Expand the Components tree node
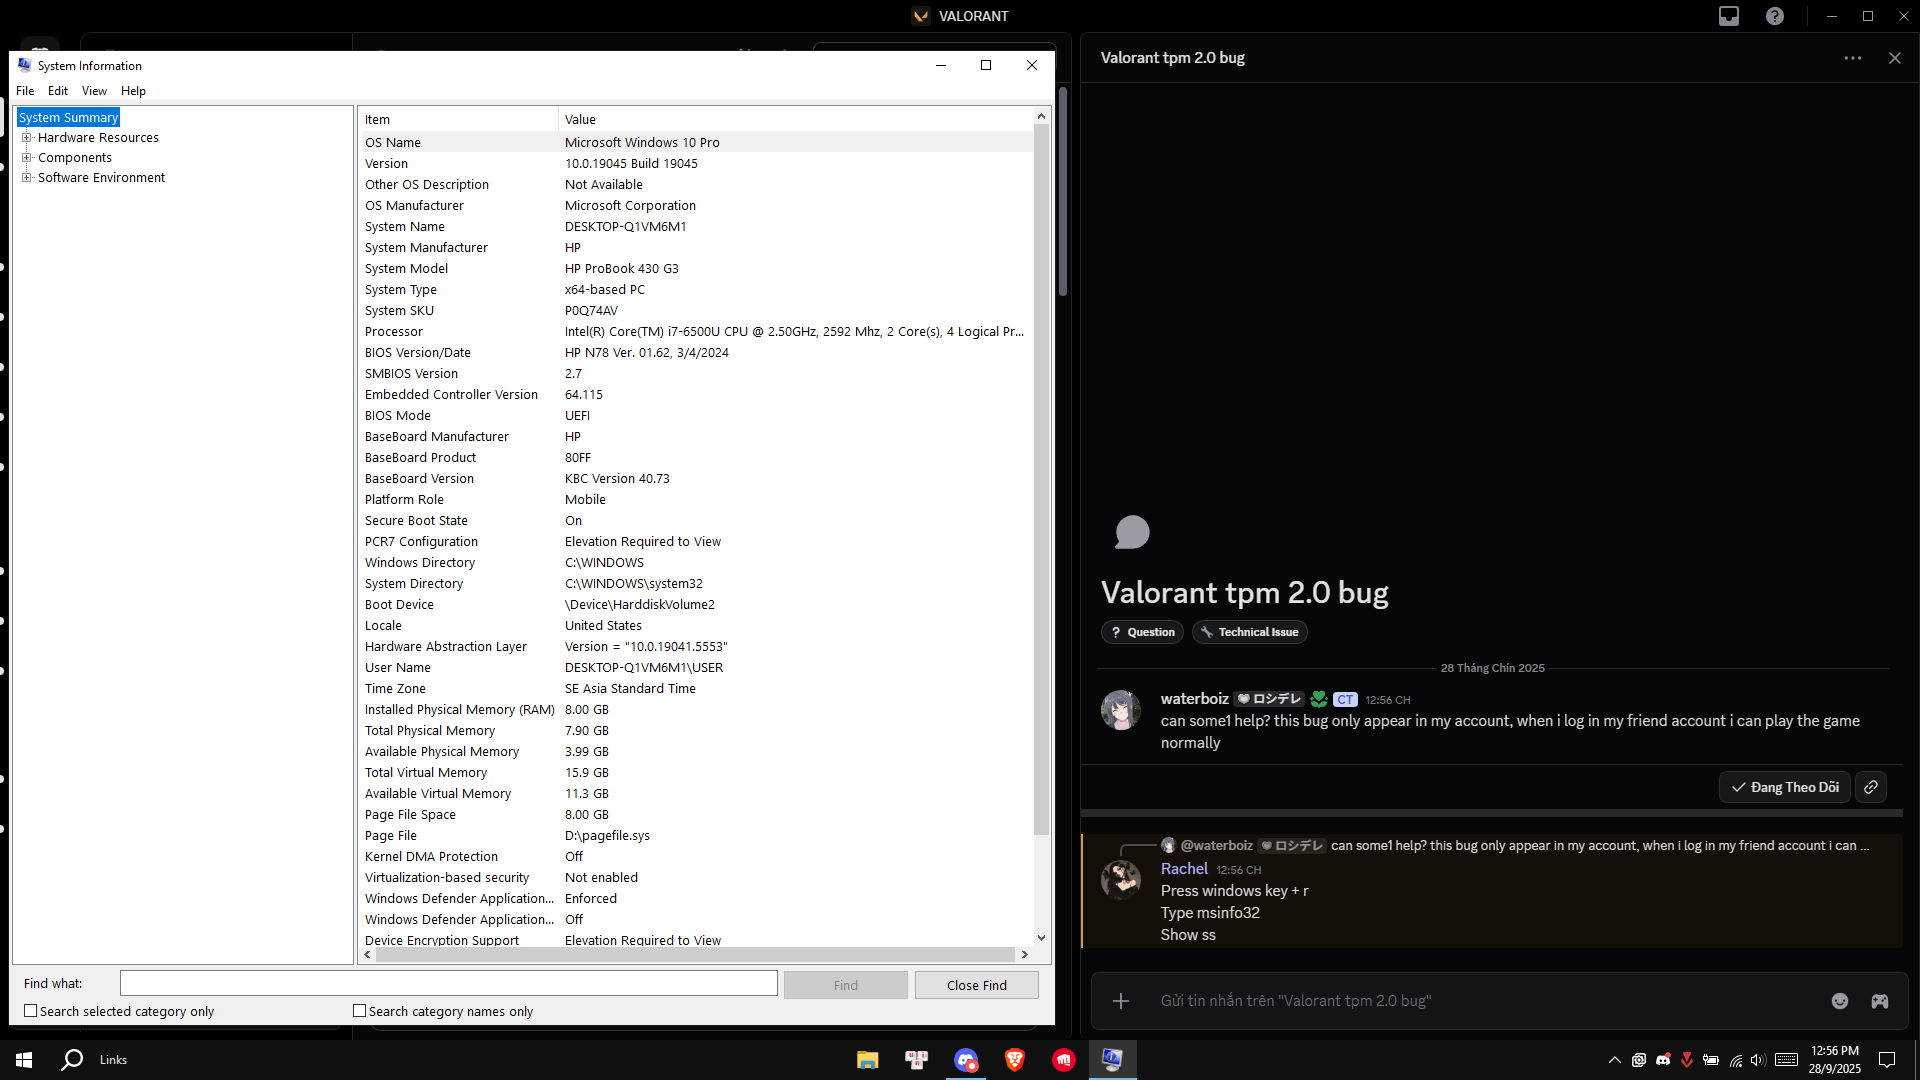 click(x=27, y=158)
